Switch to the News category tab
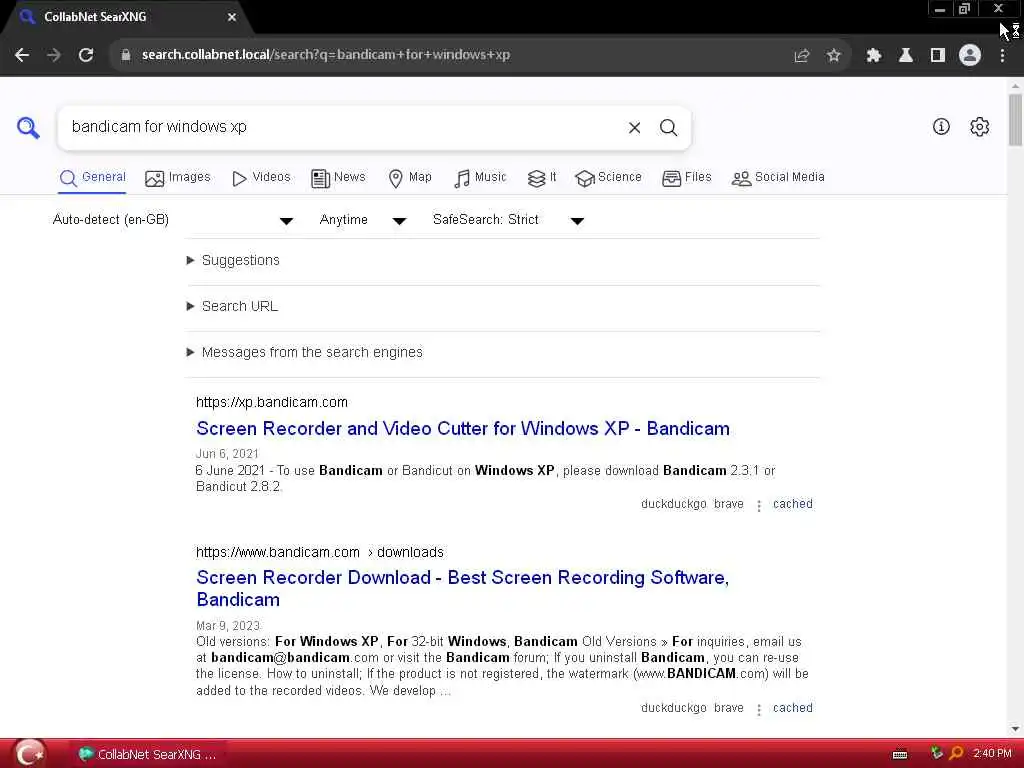This screenshot has height=768, width=1024. pyautogui.click(x=338, y=178)
